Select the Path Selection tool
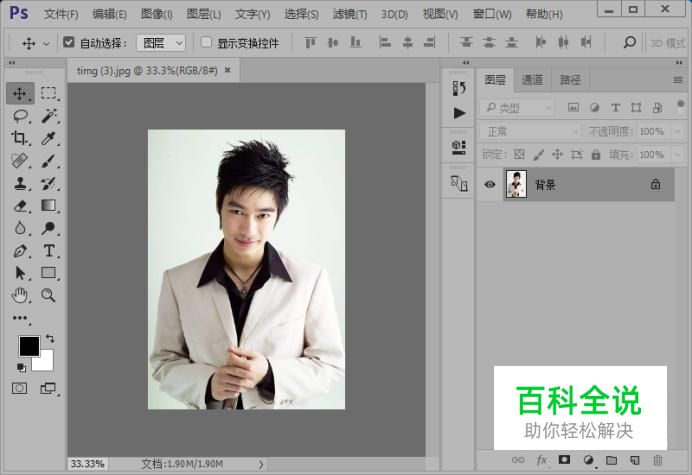692x475 pixels. tap(20, 273)
